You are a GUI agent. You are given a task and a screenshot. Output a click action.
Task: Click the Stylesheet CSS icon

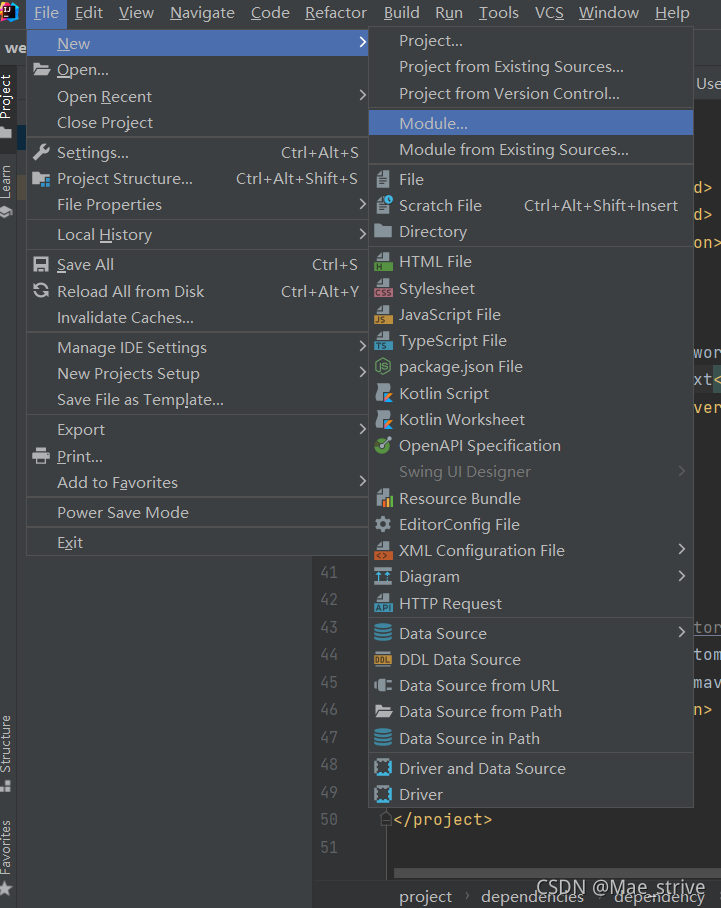pos(383,288)
